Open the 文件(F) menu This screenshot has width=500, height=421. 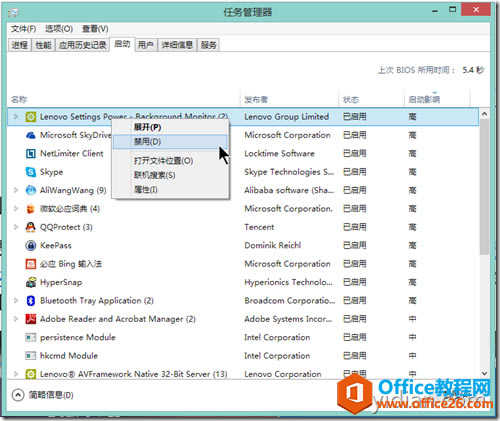pos(23,29)
